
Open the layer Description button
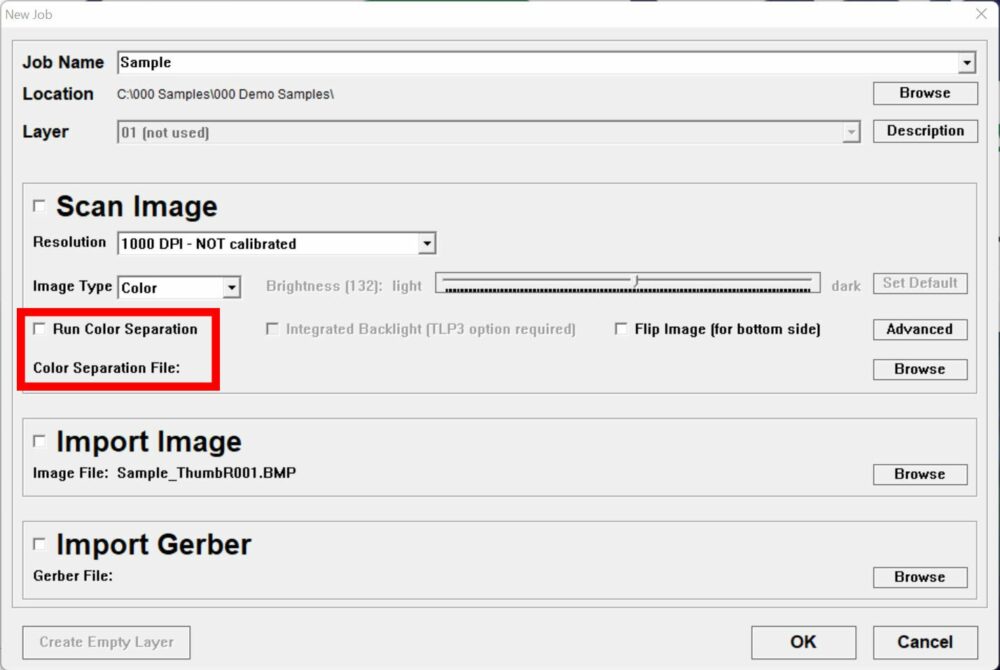pyautogui.click(x=925, y=131)
